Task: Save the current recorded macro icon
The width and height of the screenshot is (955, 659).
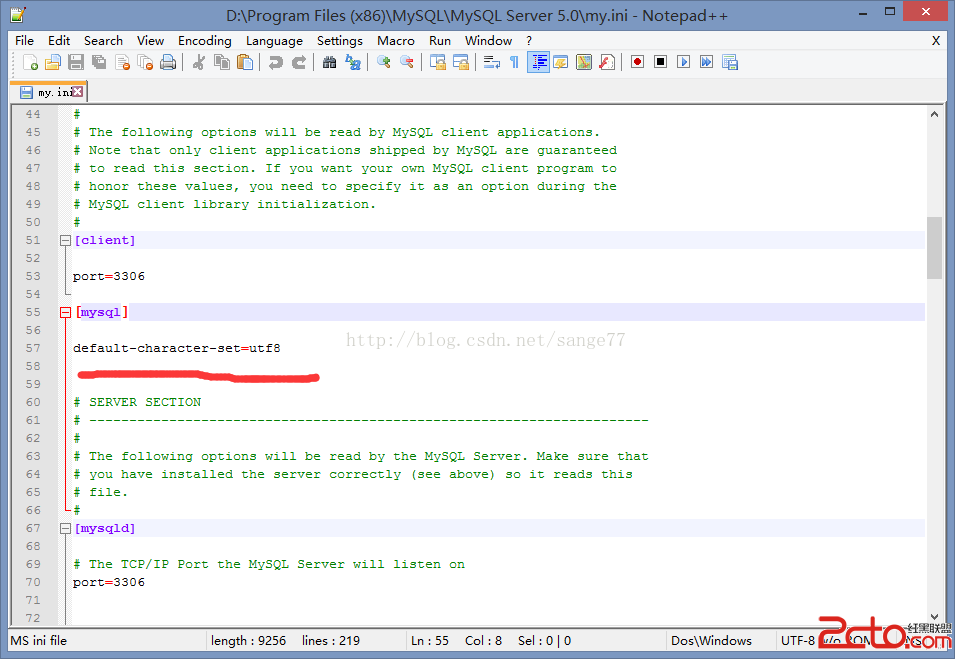Action: (x=730, y=62)
